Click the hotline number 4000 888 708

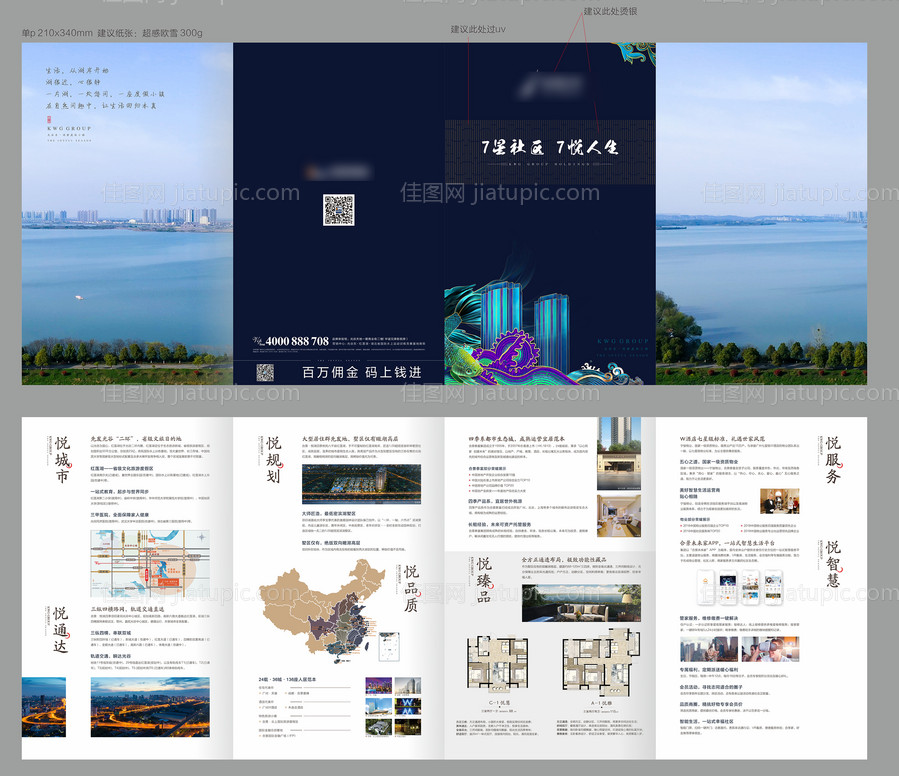(283, 341)
